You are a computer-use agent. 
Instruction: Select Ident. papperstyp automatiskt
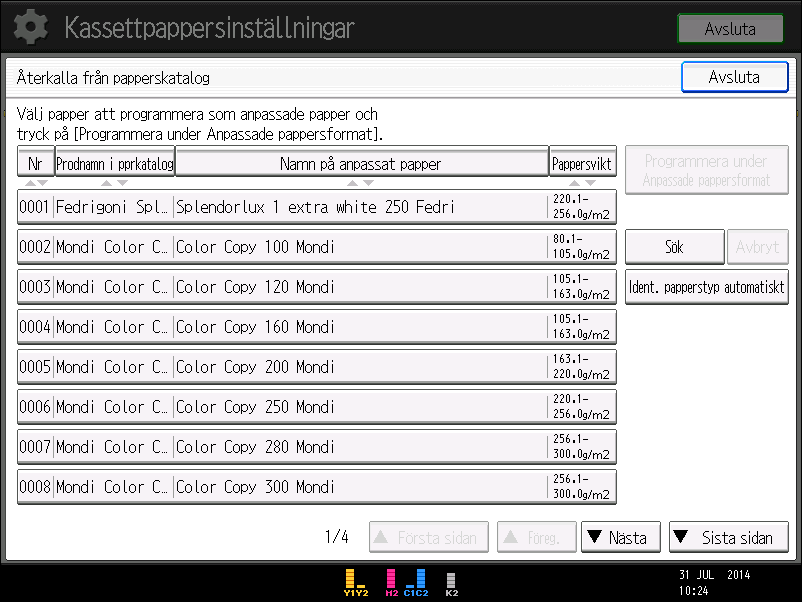pyautogui.click(x=706, y=287)
